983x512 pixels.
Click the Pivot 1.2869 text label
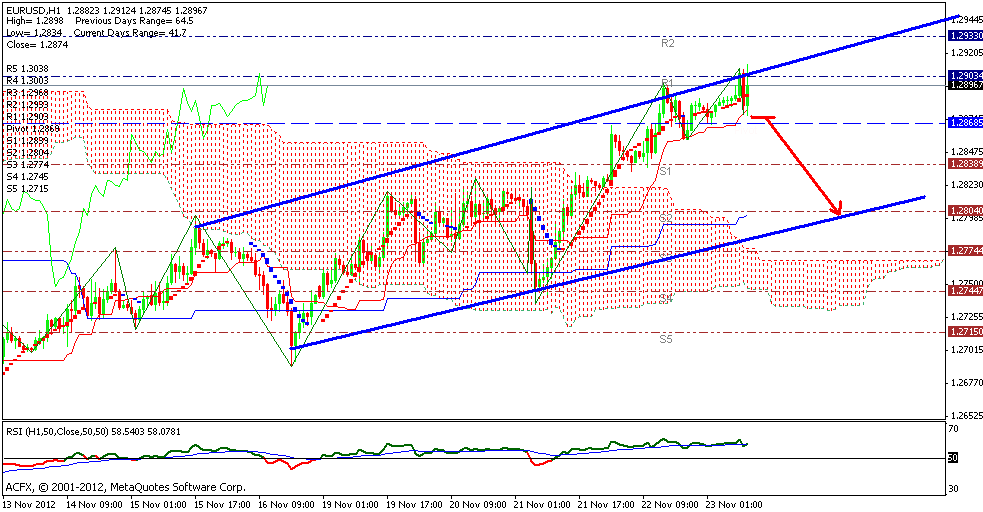32,129
